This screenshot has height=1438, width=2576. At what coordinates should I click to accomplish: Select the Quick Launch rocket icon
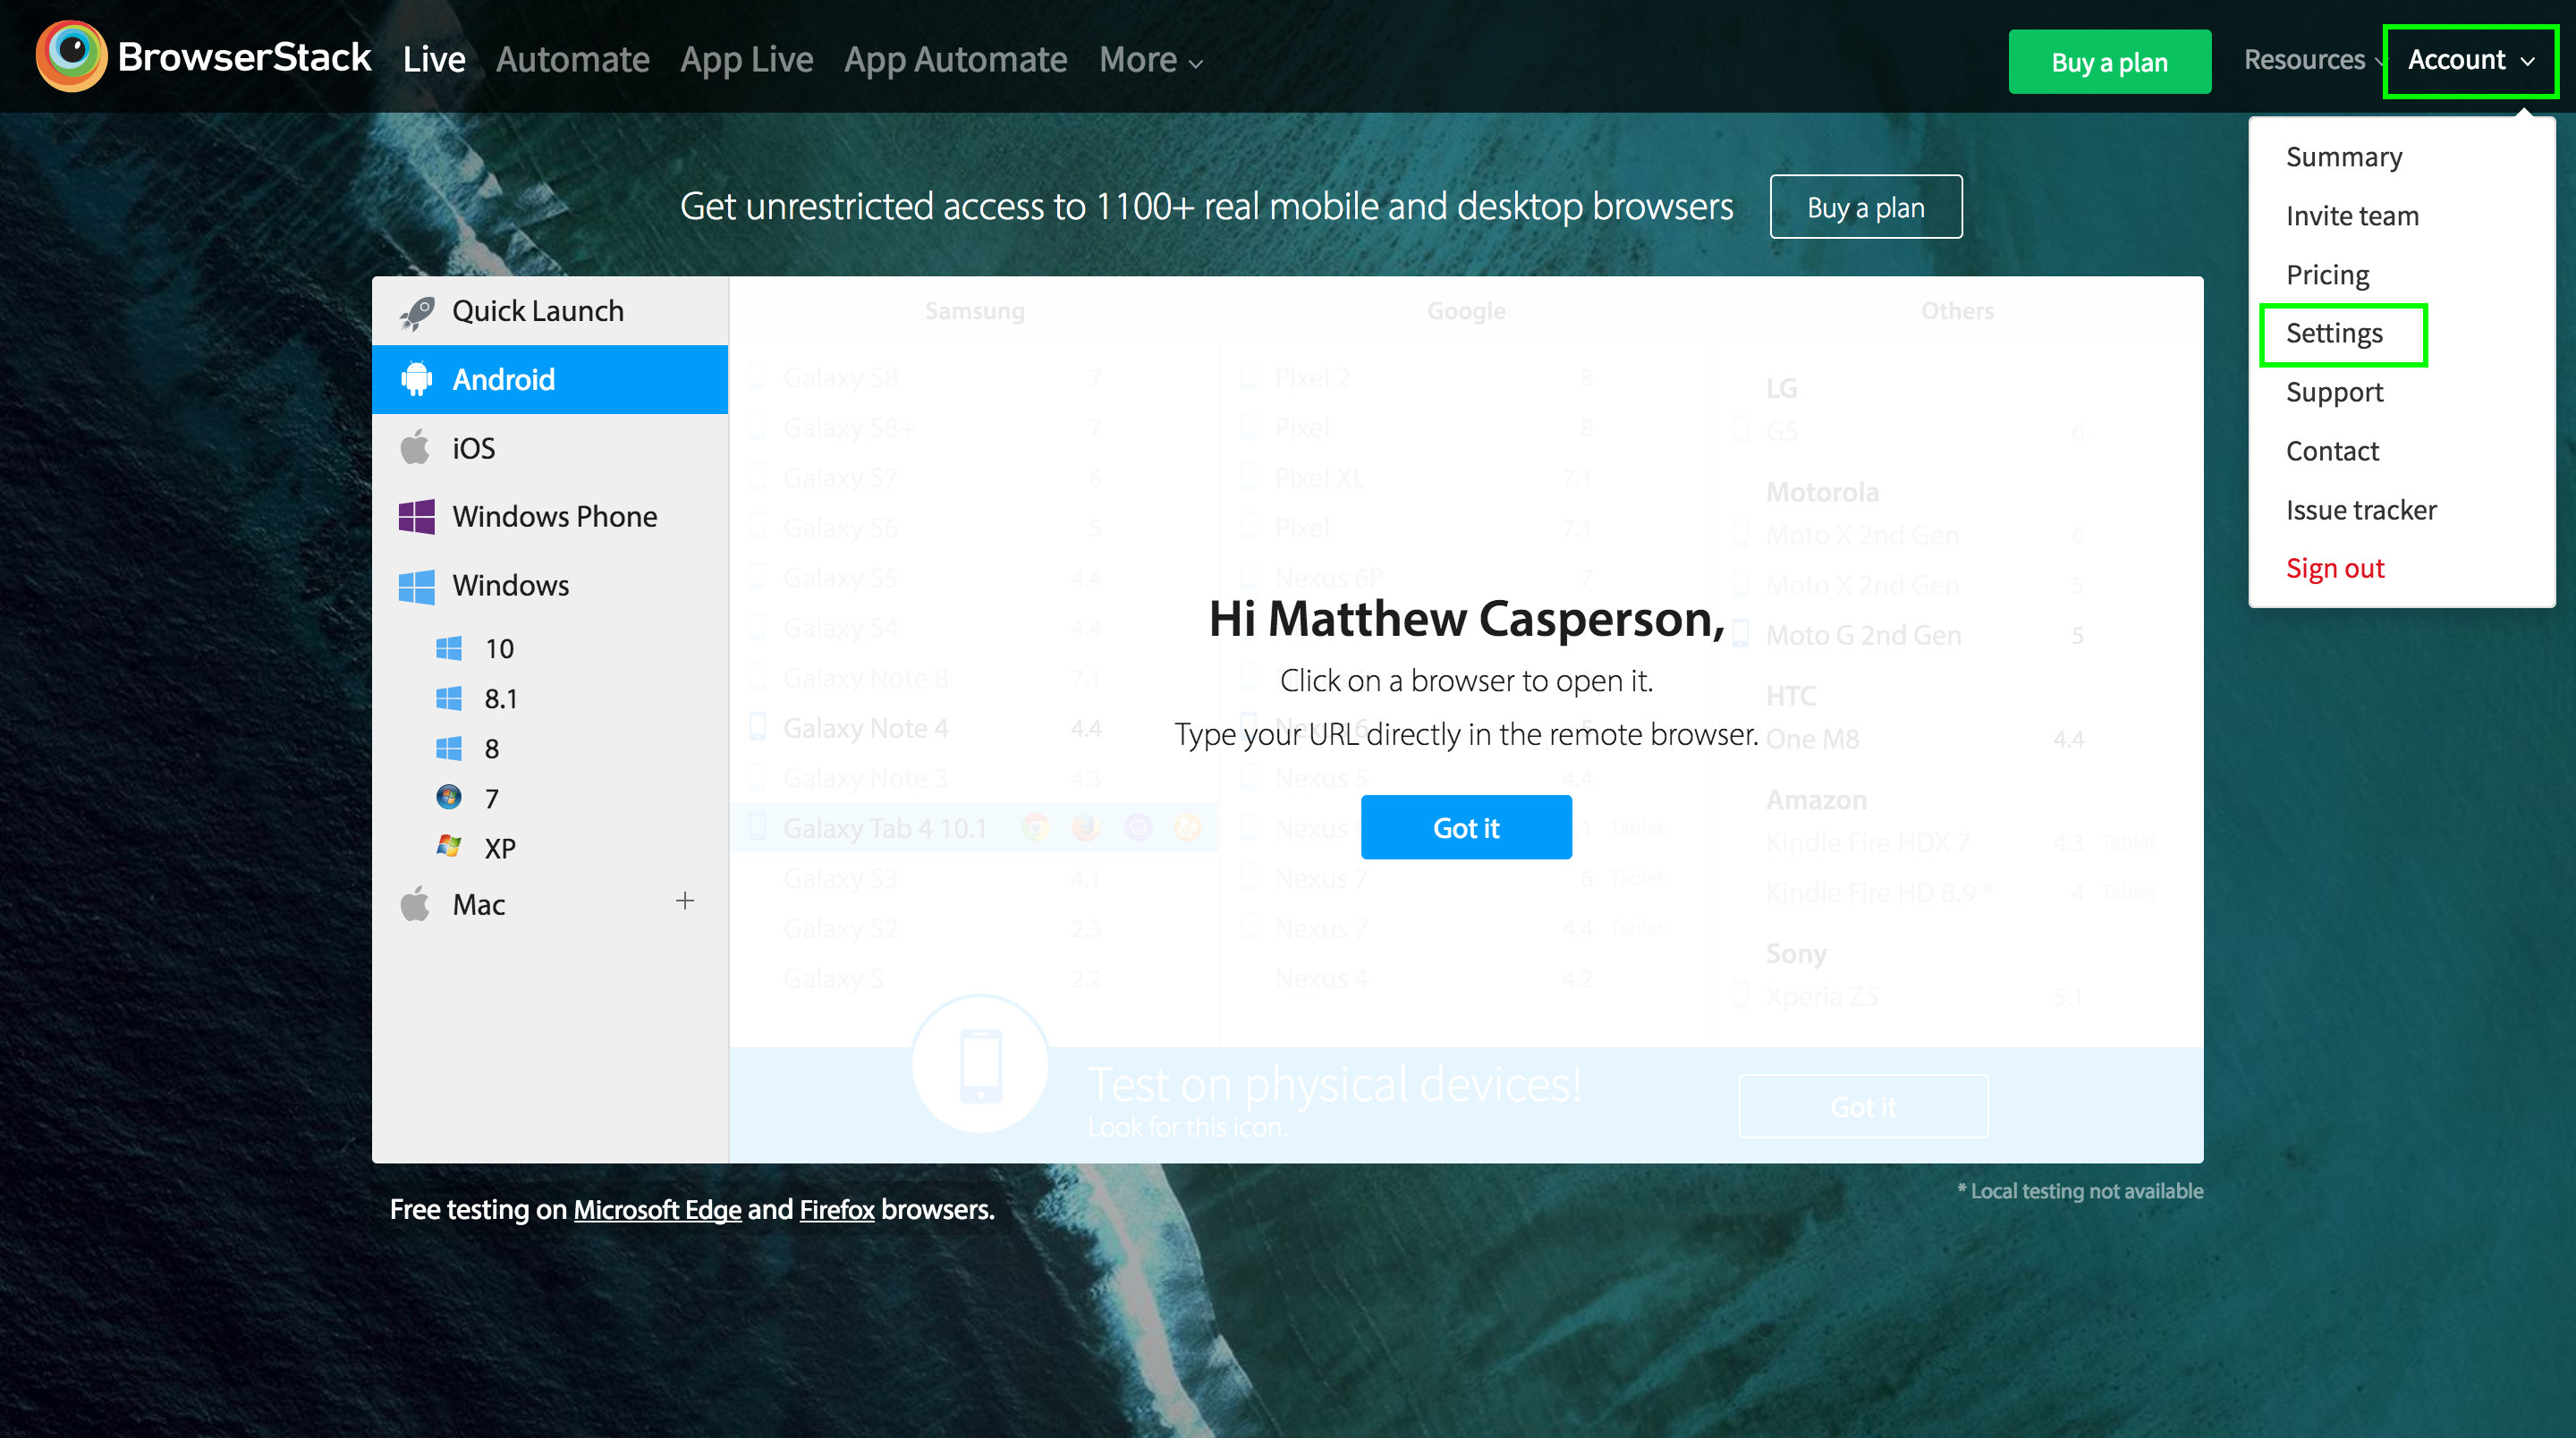coord(416,312)
